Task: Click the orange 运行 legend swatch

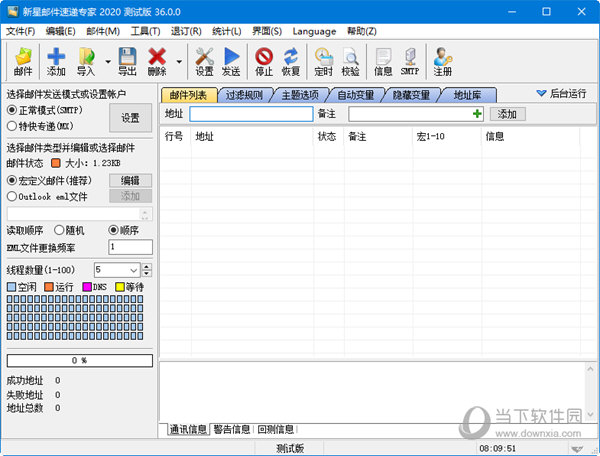Action: 49,287
